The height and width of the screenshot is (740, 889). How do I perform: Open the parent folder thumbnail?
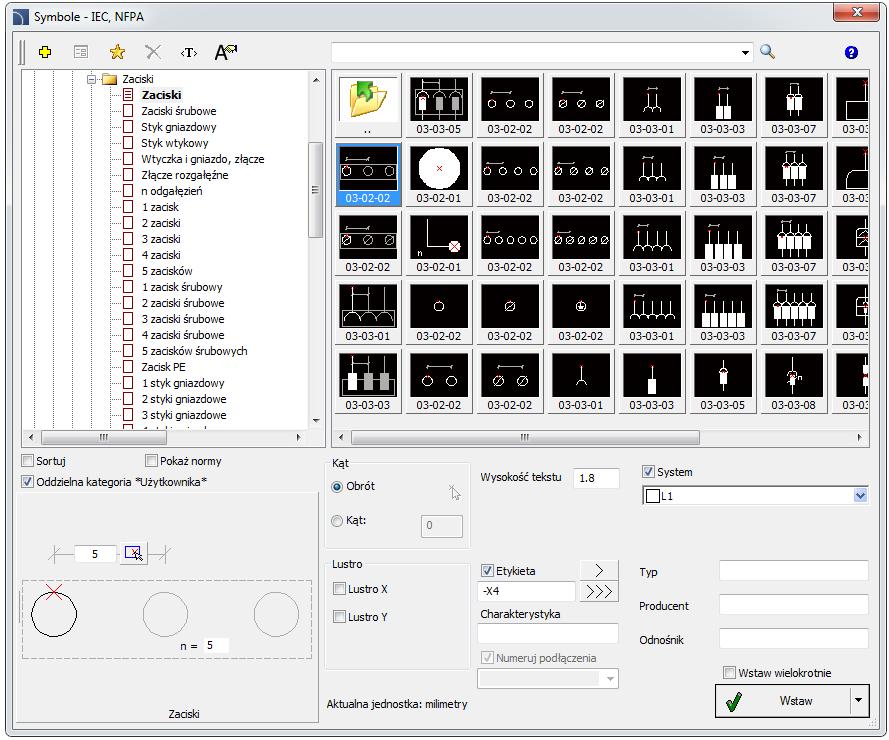tap(368, 105)
